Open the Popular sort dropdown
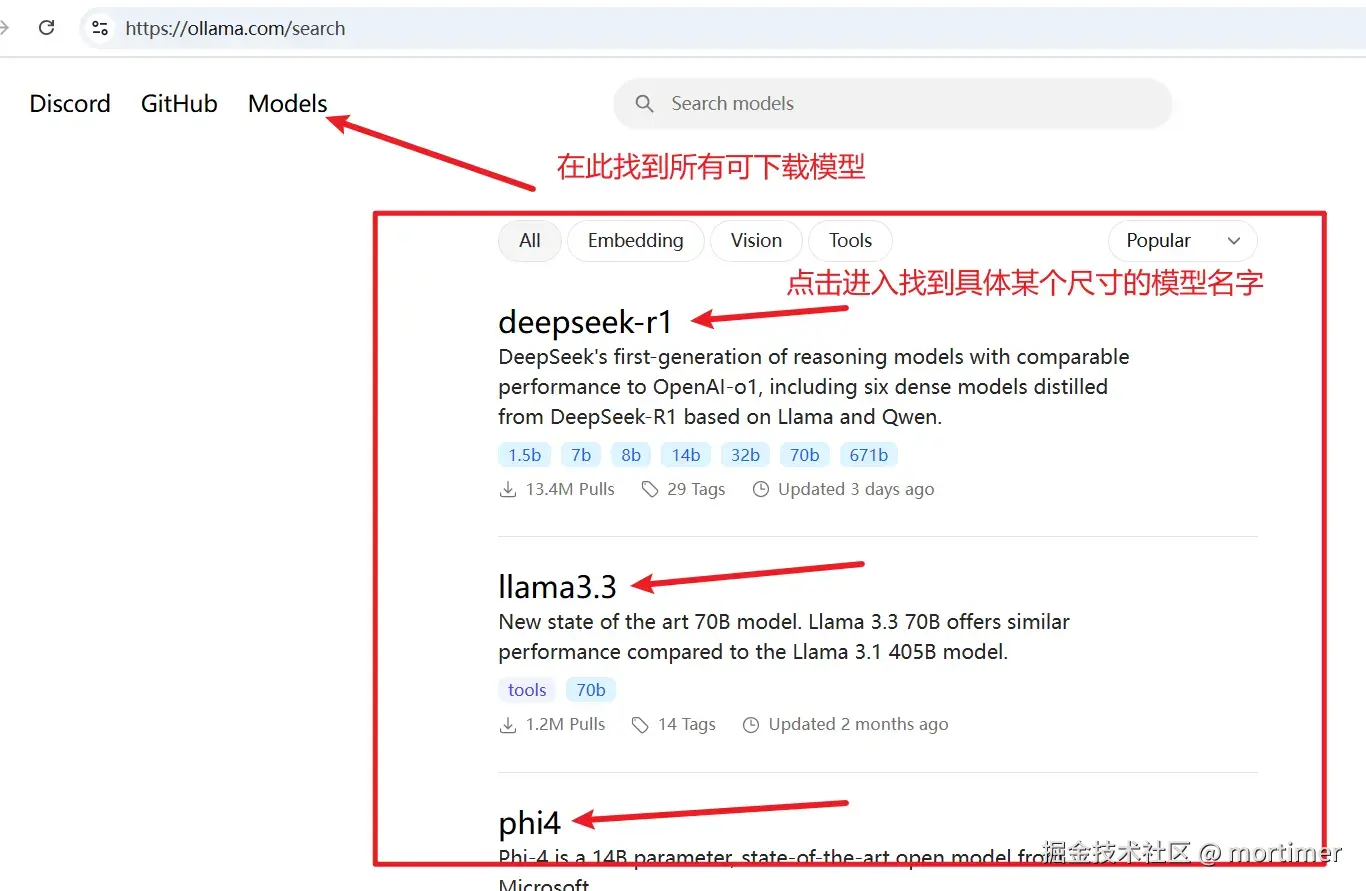 tap(1182, 241)
